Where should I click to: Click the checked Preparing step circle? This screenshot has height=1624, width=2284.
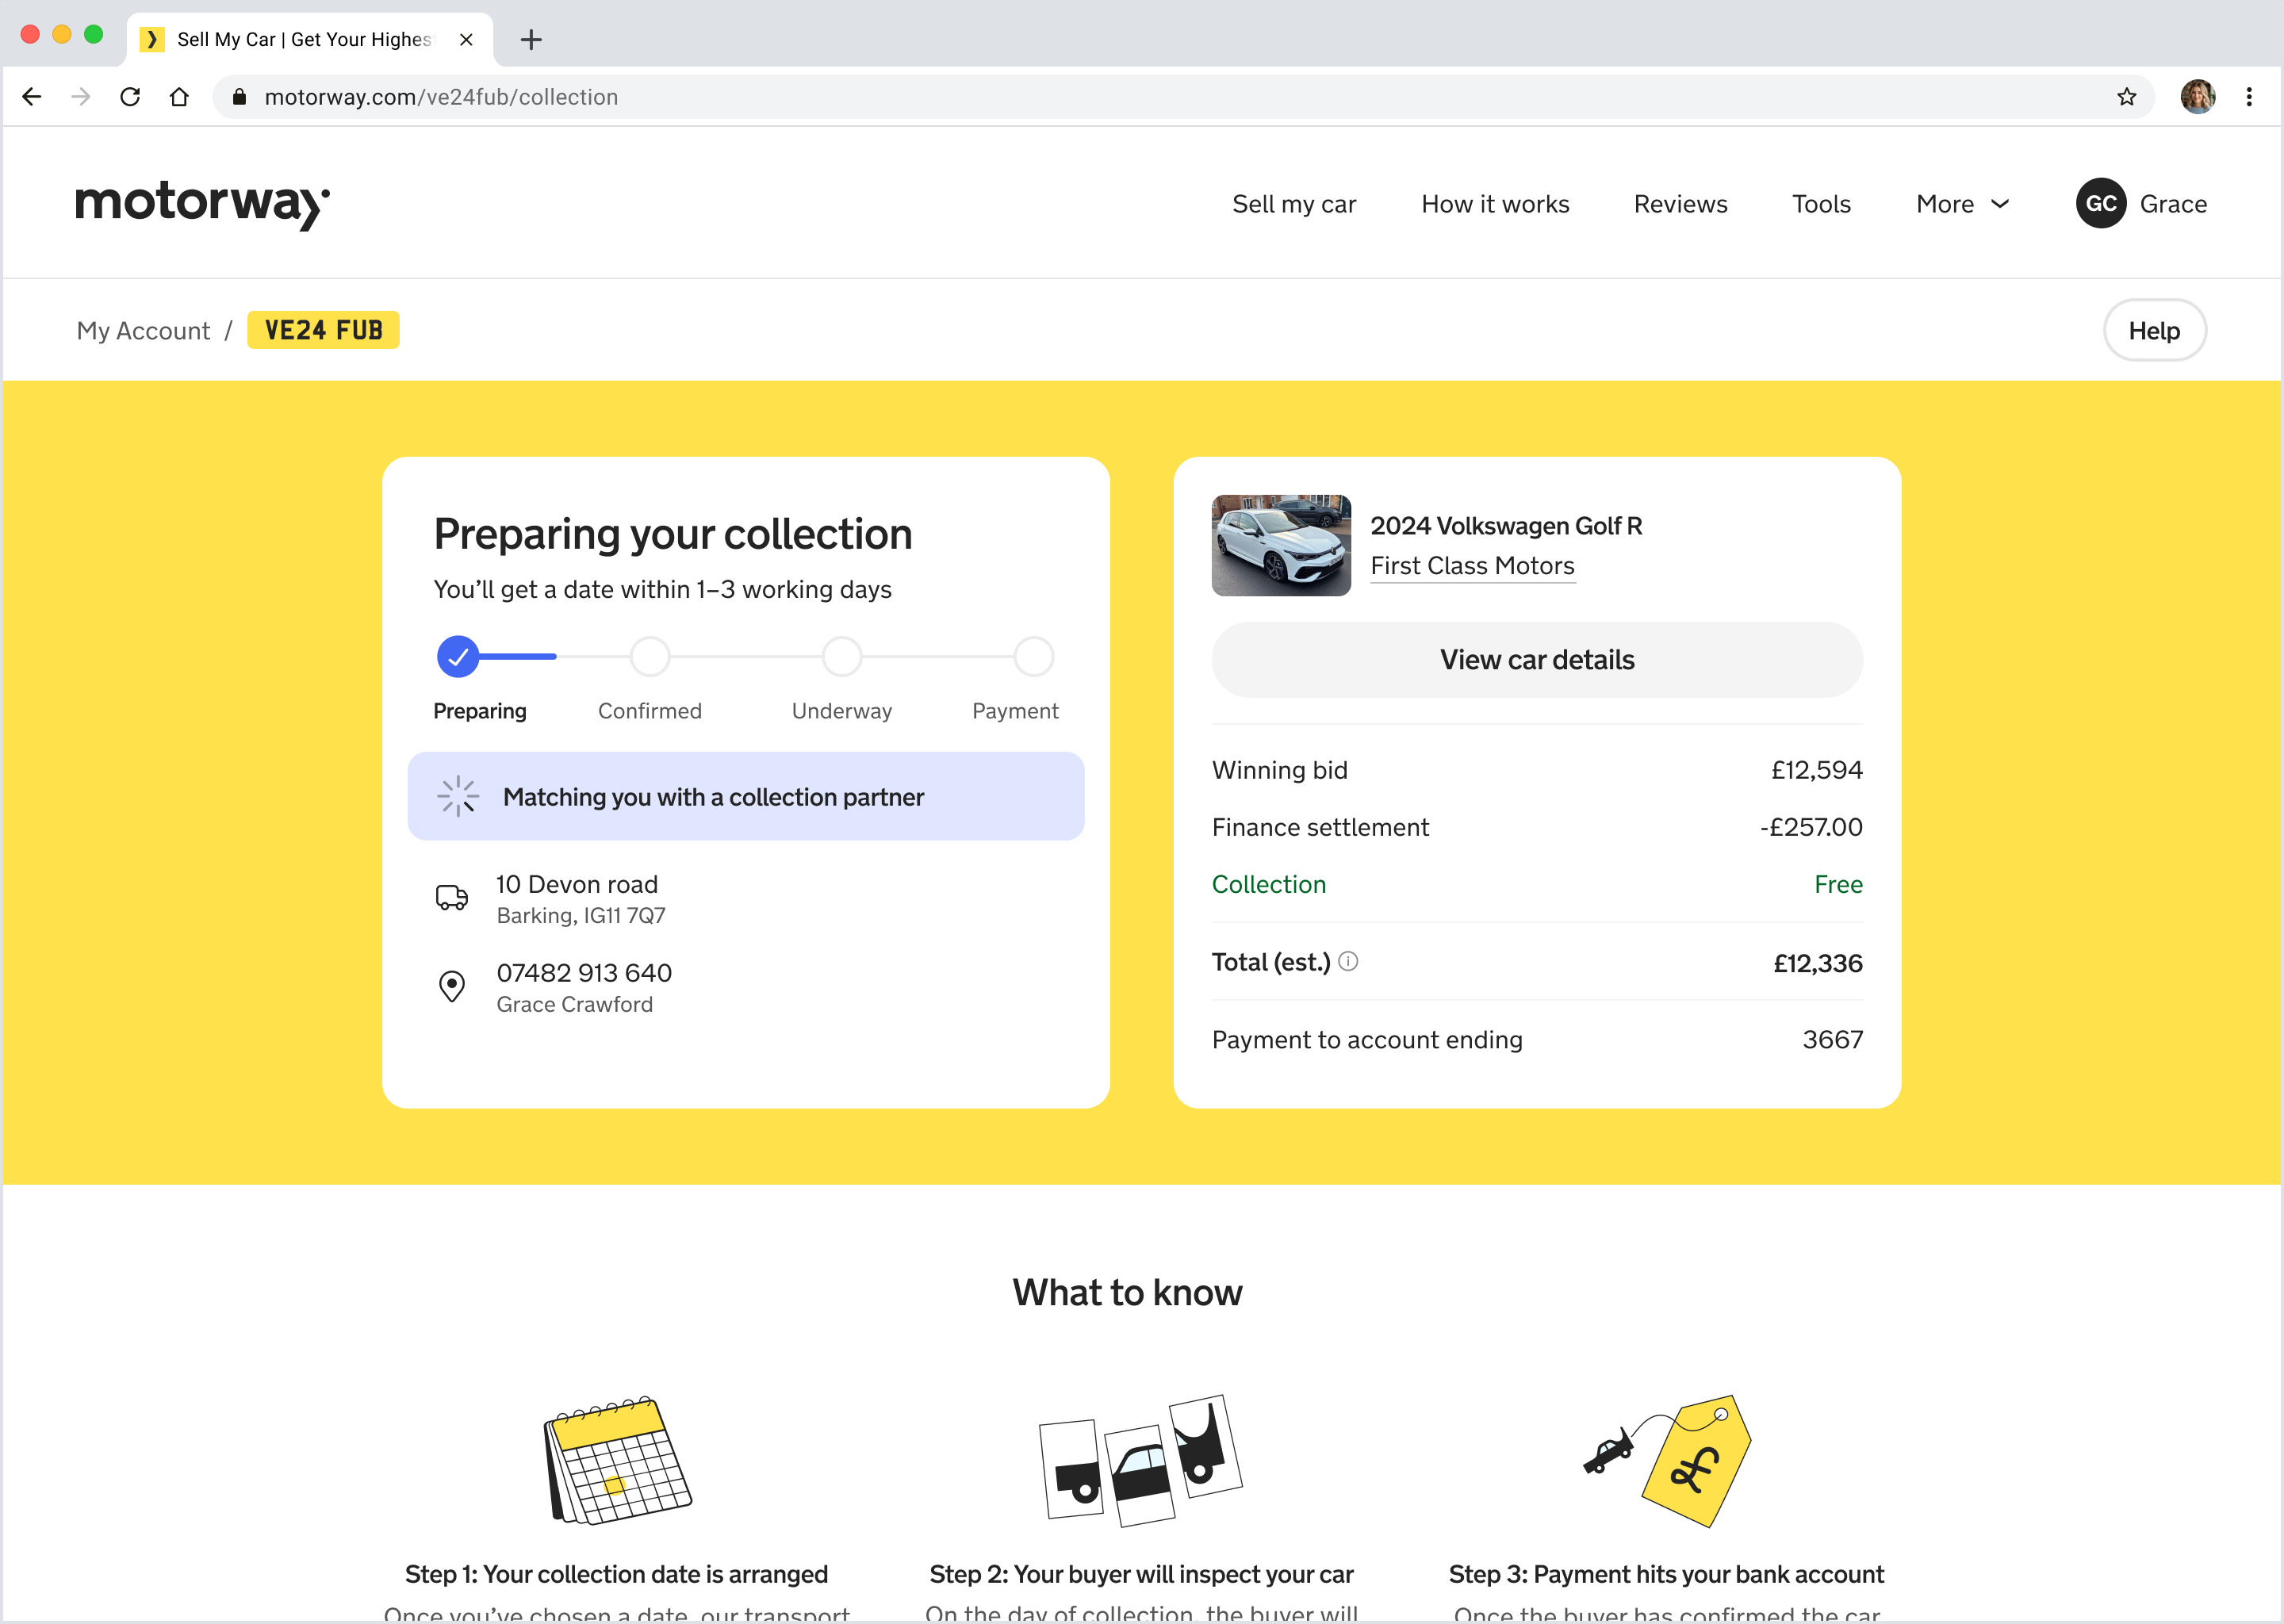(458, 657)
